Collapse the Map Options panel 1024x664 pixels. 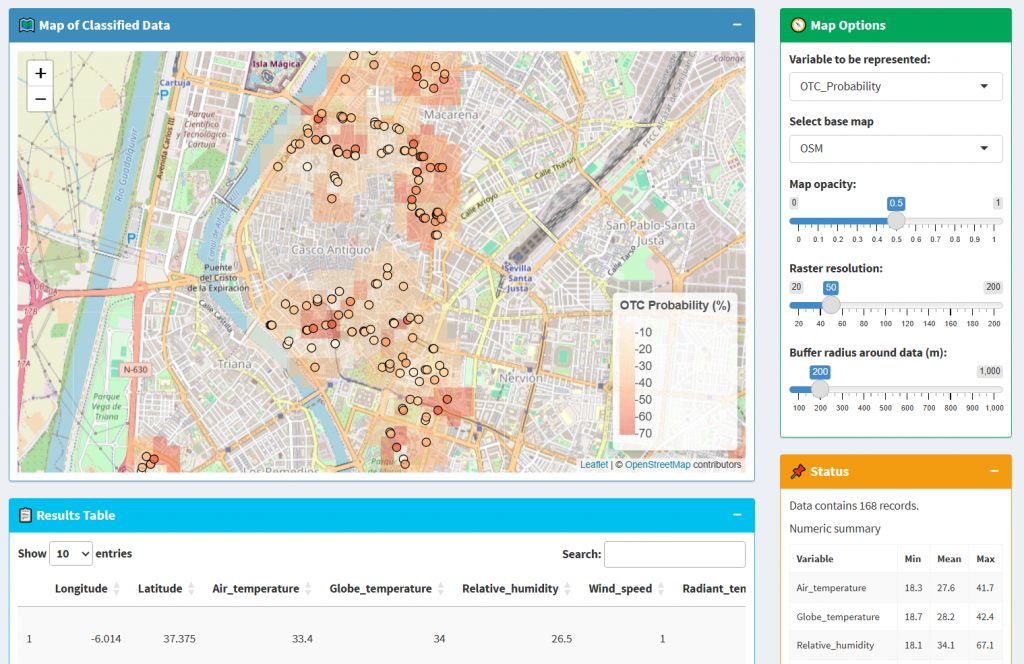[994, 25]
